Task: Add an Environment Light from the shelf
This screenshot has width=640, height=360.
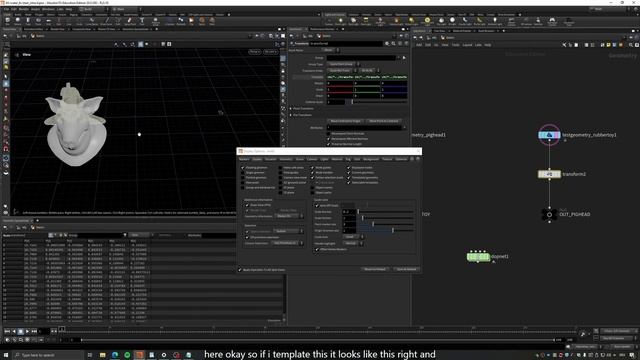Action: point(427,21)
